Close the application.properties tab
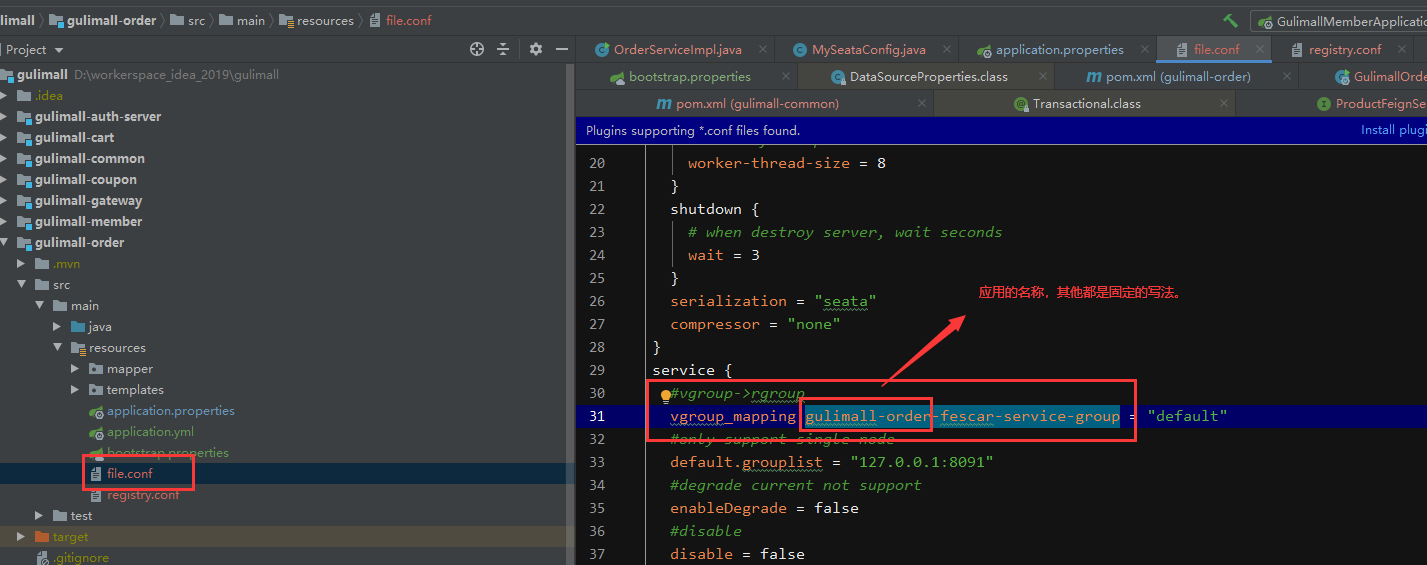 pyautogui.click(x=1144, y=49)
